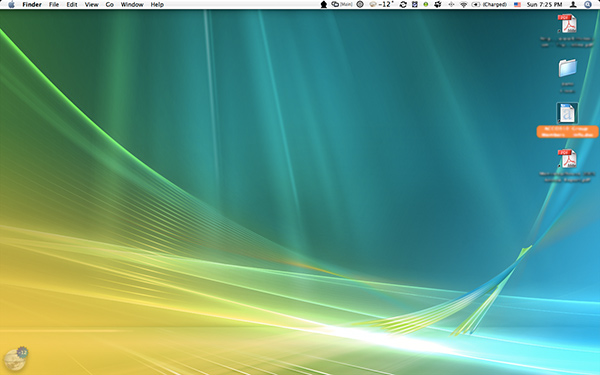Open the Go menu
Viewport: 600px width, 375px height.
(109, 5)
